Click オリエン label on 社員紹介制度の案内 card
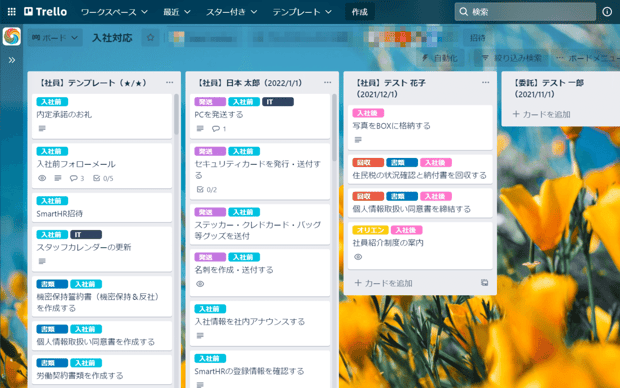 (x=370, y=230)
